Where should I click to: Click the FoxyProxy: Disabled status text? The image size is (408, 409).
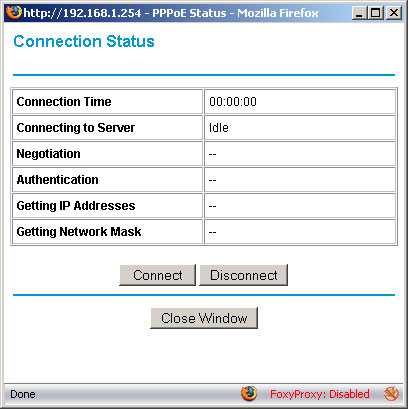pyautogui.click(x=319, y=394)
